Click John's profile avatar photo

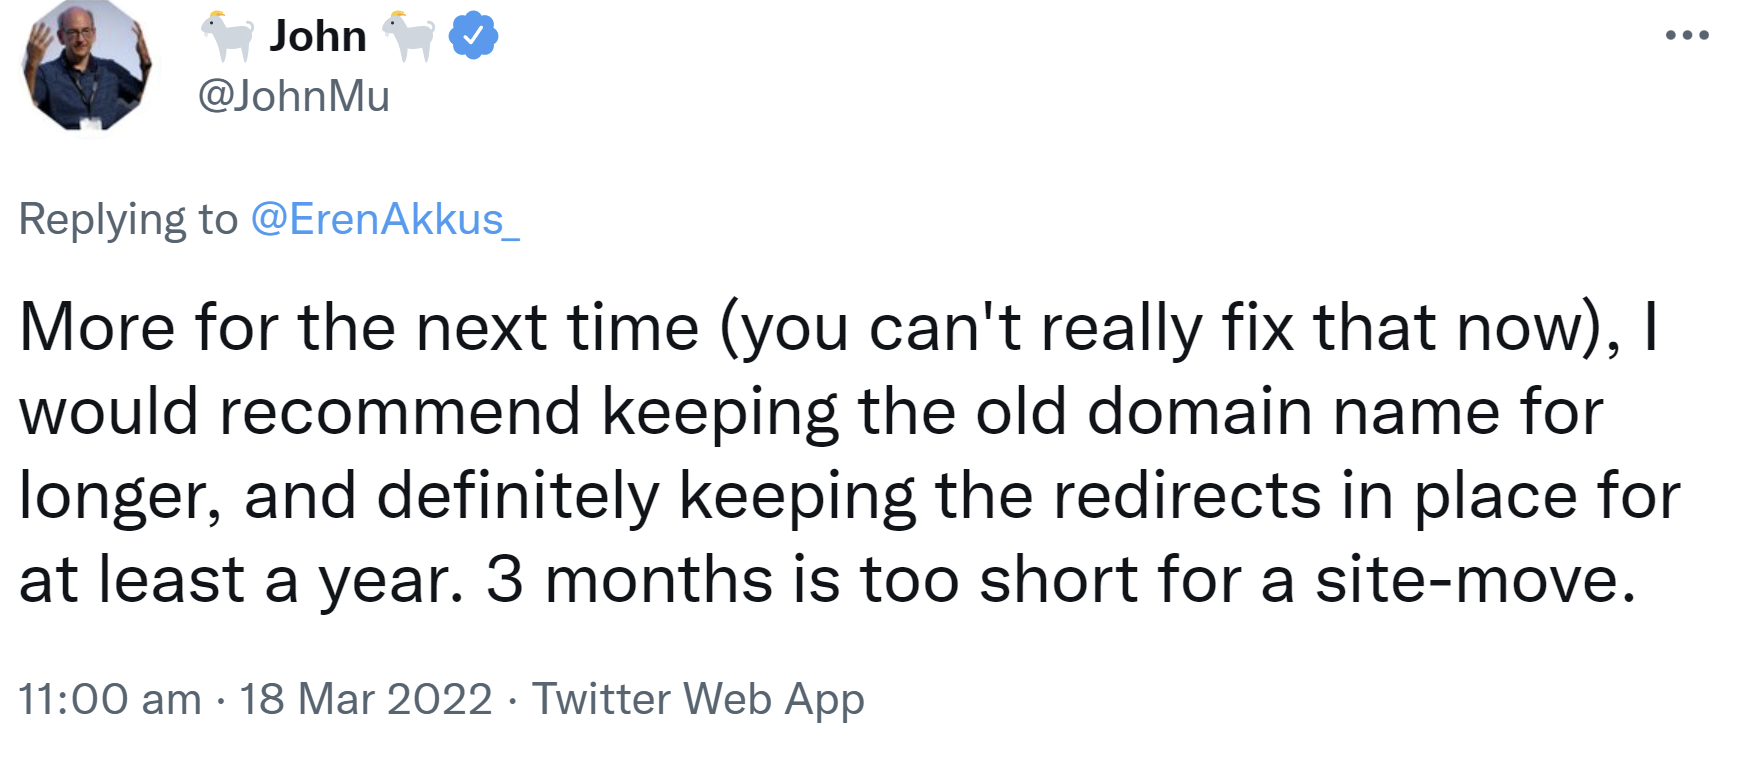click(x=88, y=68)
